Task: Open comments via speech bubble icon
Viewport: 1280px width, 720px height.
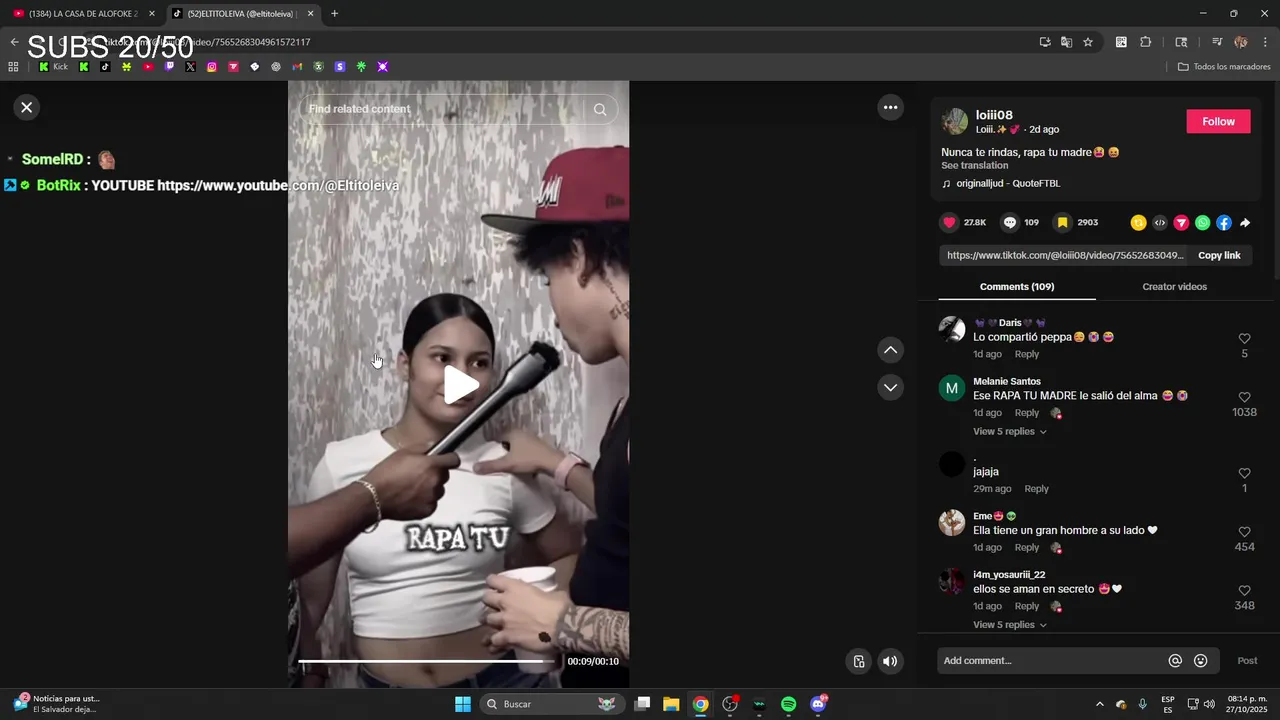Action: [x=1010, y=222]
